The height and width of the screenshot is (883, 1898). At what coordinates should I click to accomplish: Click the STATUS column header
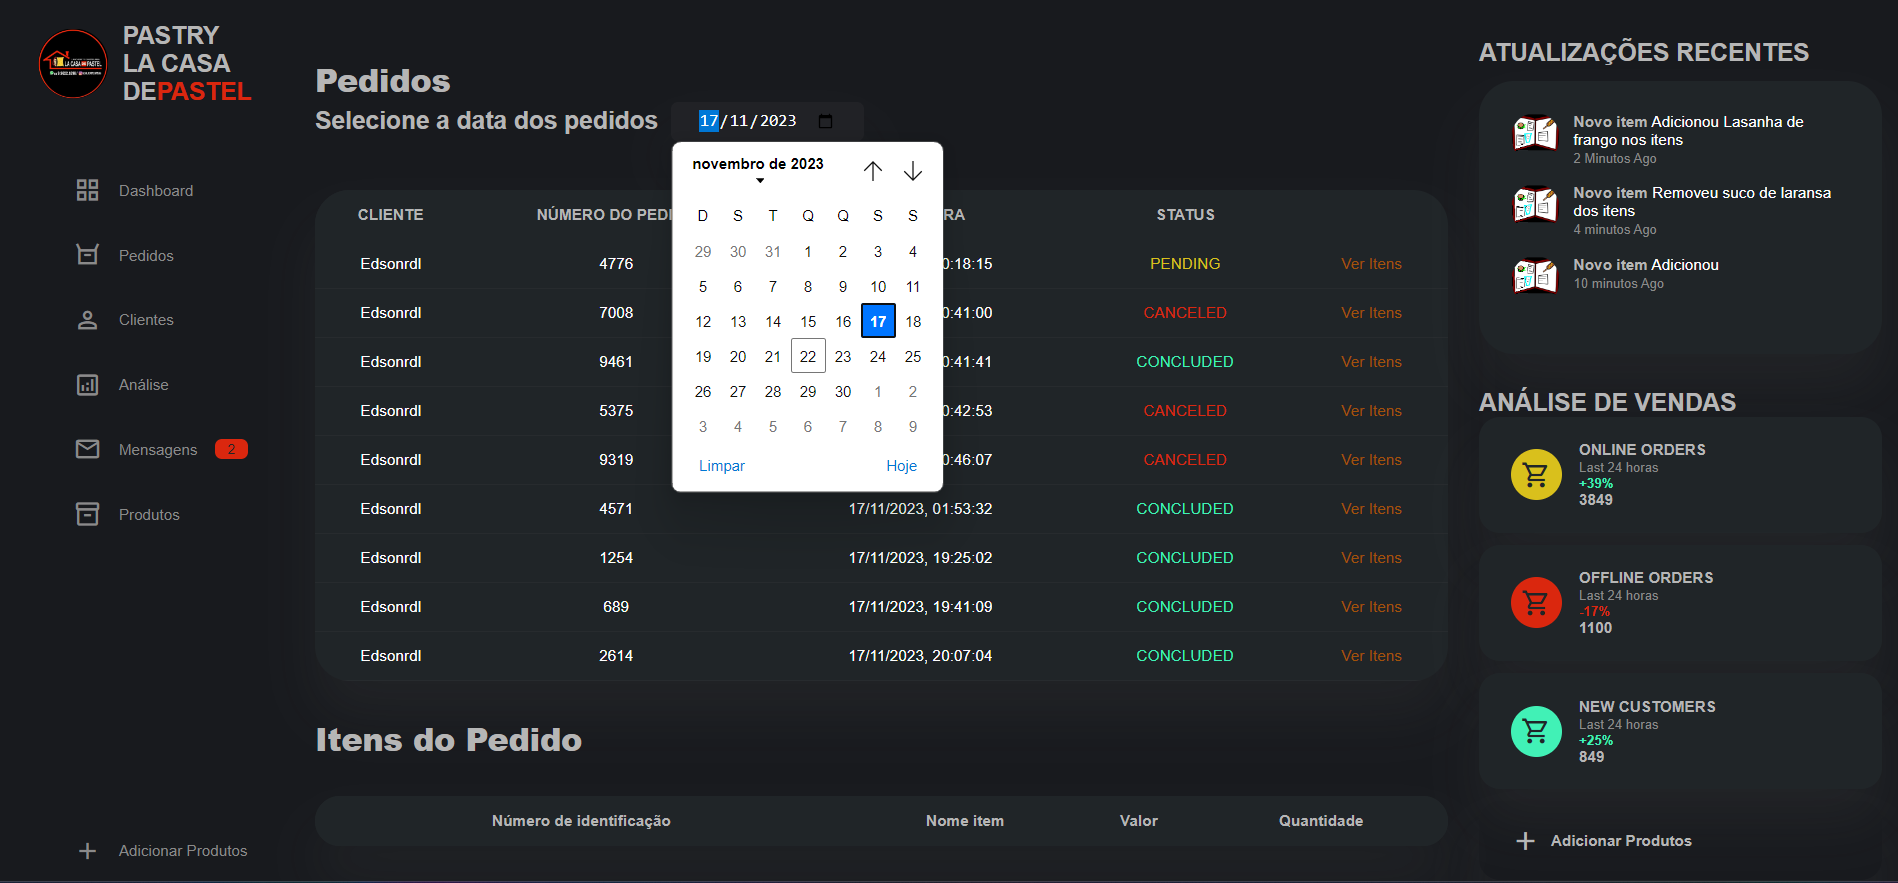tap(1186, 215)
